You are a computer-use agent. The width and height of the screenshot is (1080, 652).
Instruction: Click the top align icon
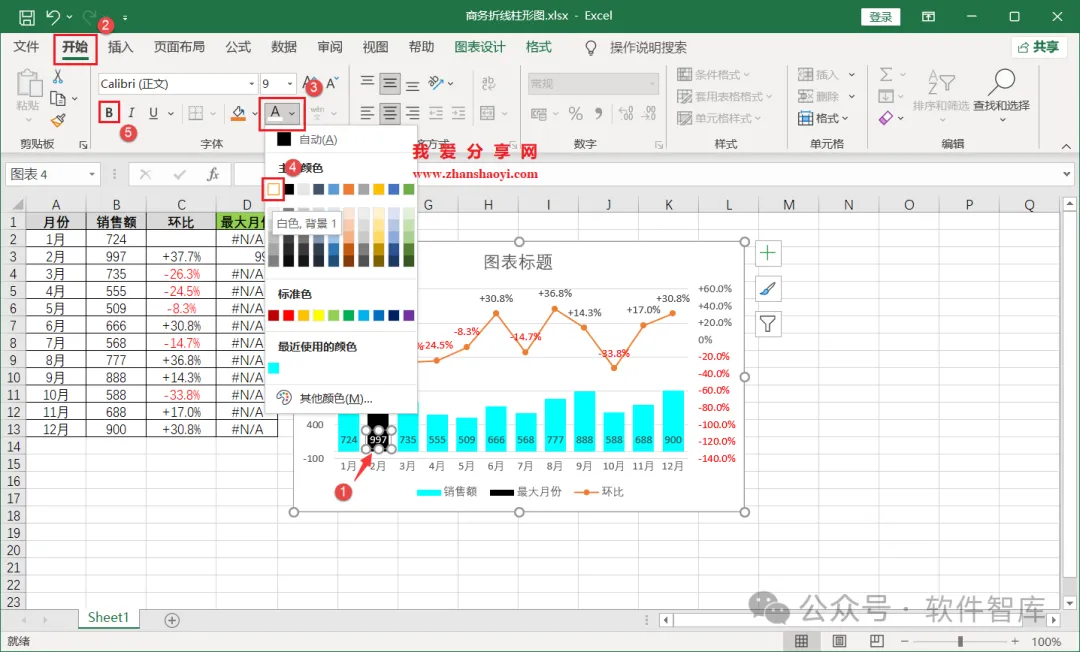tap(367, 82)
